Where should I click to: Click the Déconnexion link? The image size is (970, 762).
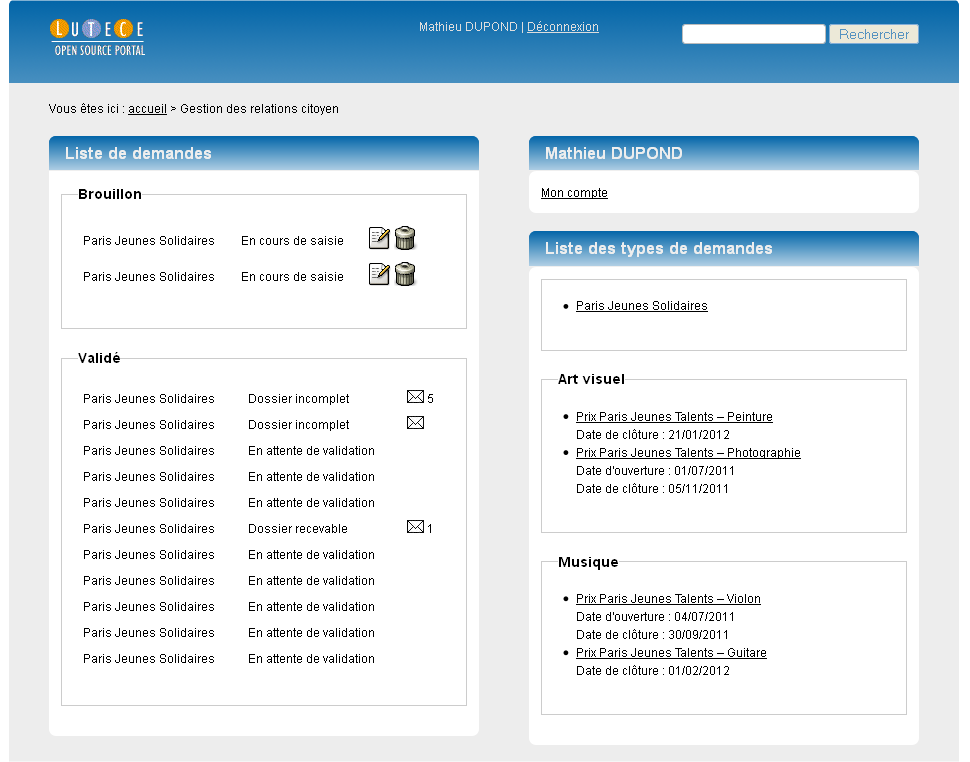[x=562, y=27]
